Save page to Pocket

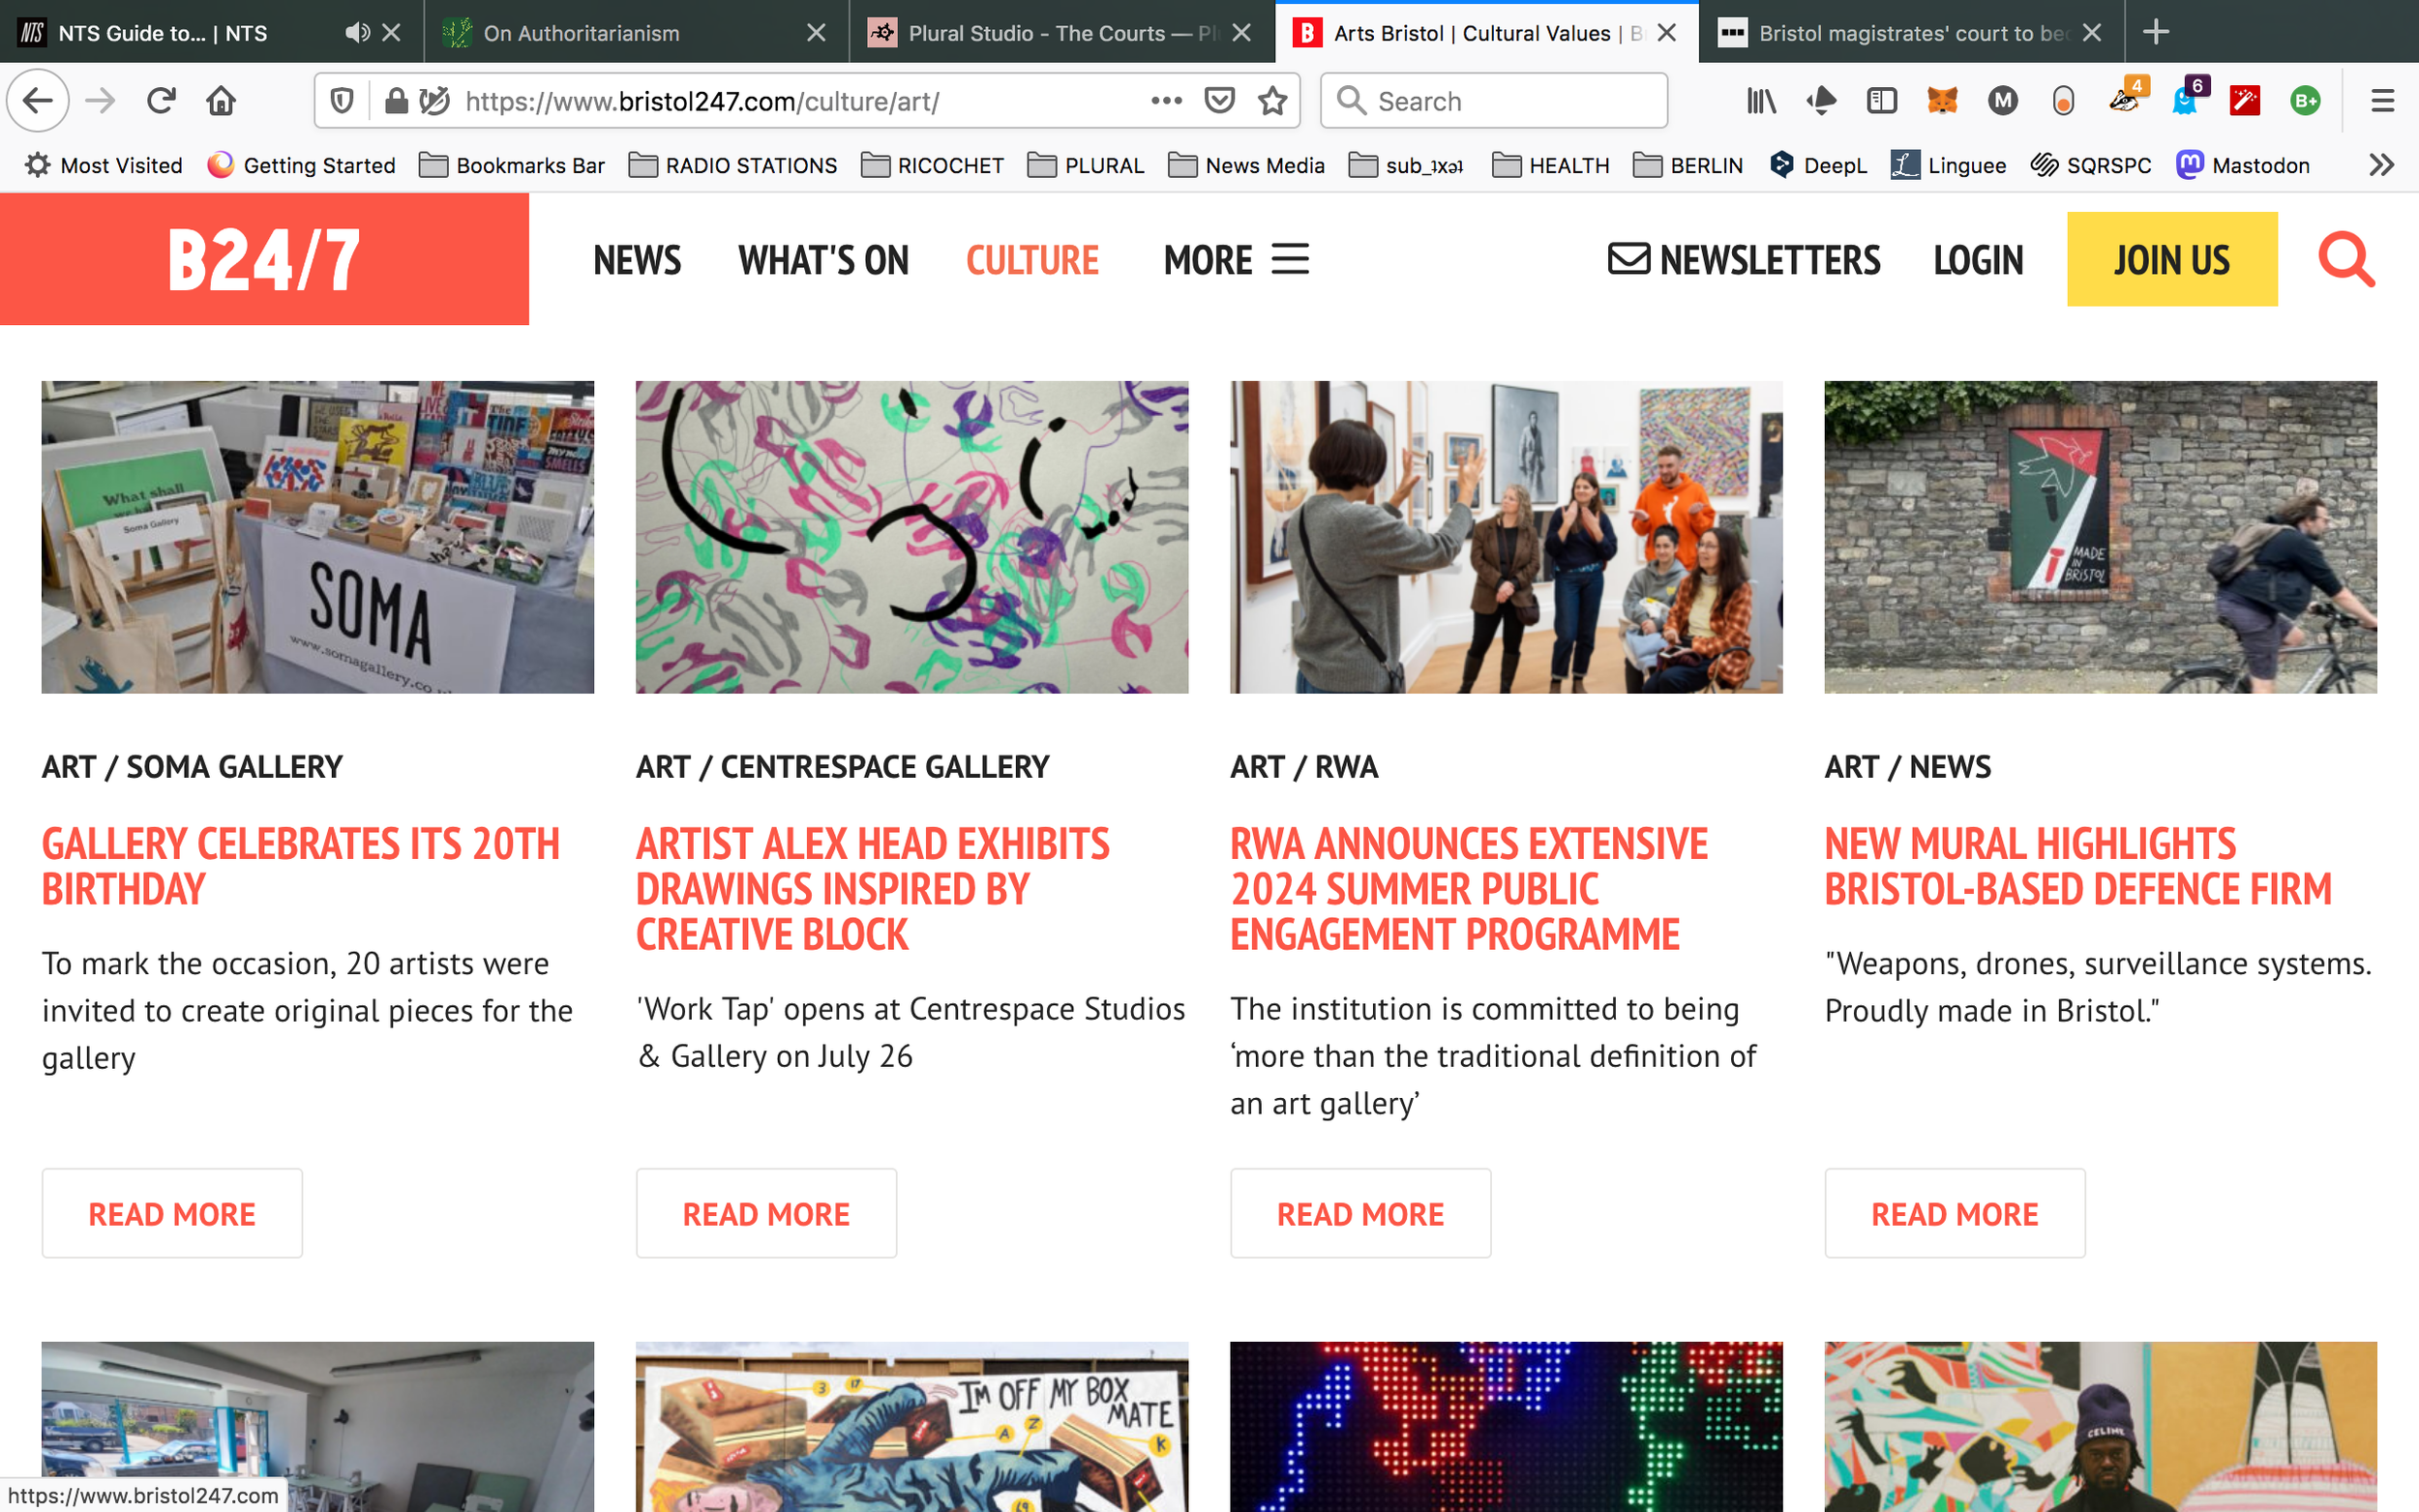click(1220, 101)
